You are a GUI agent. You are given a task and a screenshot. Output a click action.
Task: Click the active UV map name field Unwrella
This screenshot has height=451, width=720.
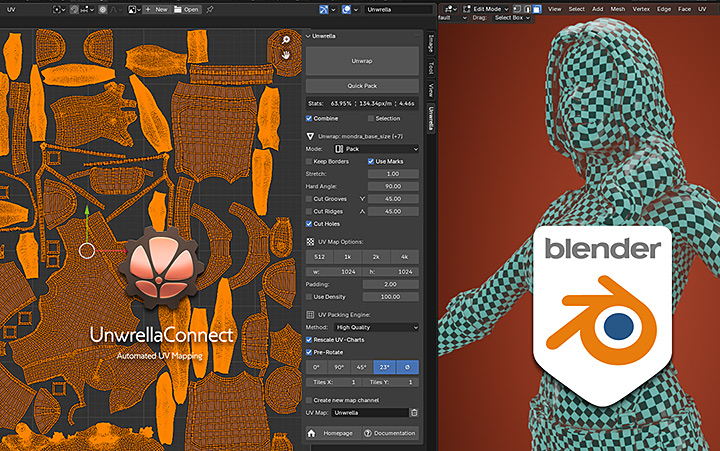click(399, 9)
